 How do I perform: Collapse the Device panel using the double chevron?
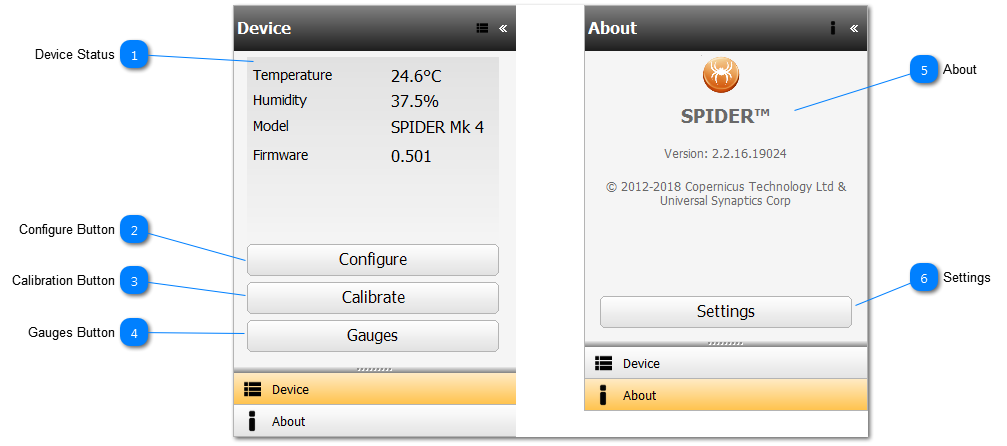tap(503, 29)
